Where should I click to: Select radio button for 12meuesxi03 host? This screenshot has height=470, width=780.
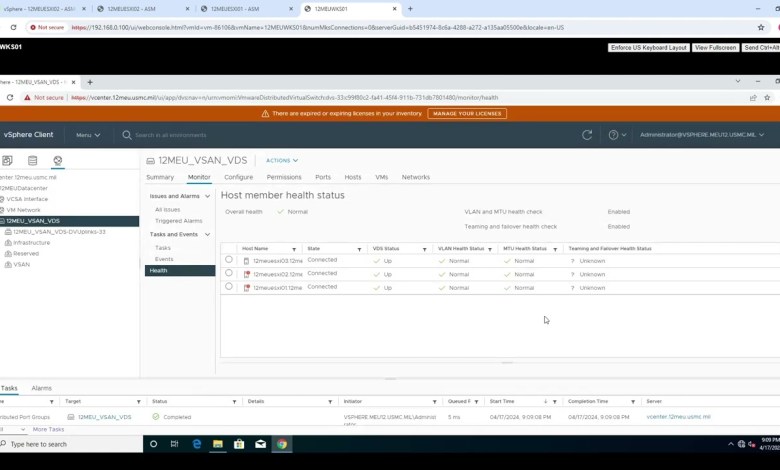click(229, 260)
